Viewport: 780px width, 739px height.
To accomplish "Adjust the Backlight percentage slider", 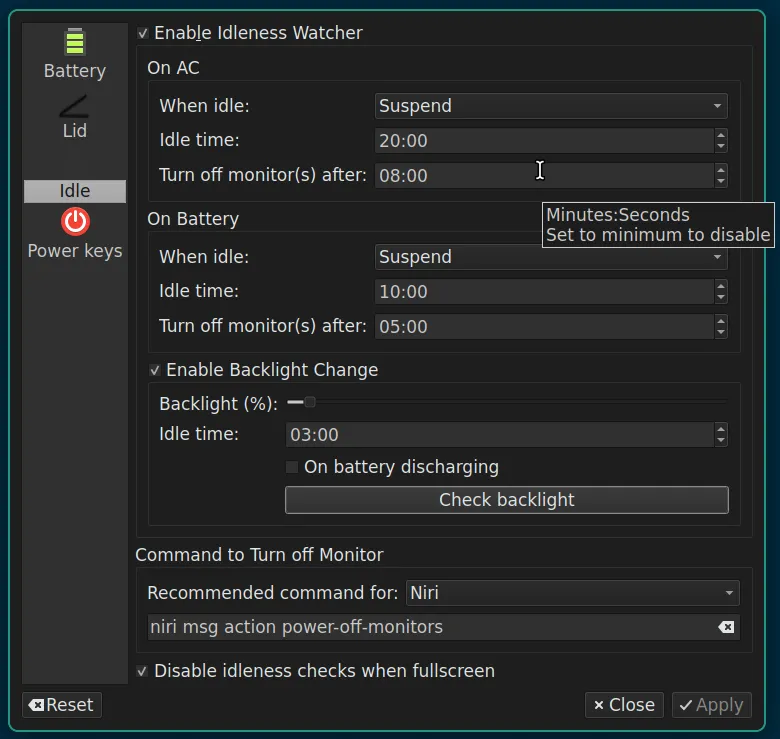I will pyautogui.click(x=310, y=402).
